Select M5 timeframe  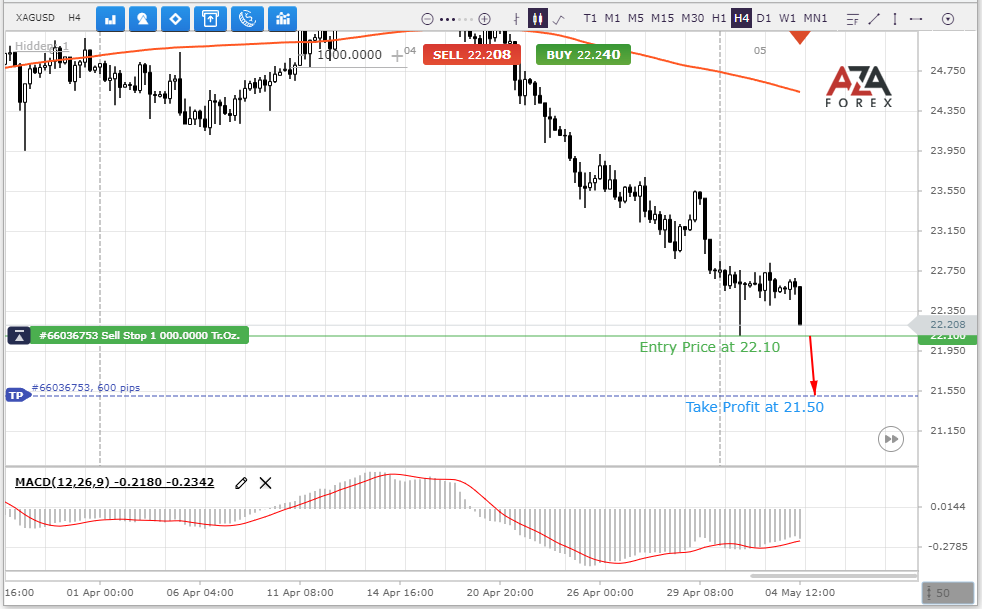(635, 18)
